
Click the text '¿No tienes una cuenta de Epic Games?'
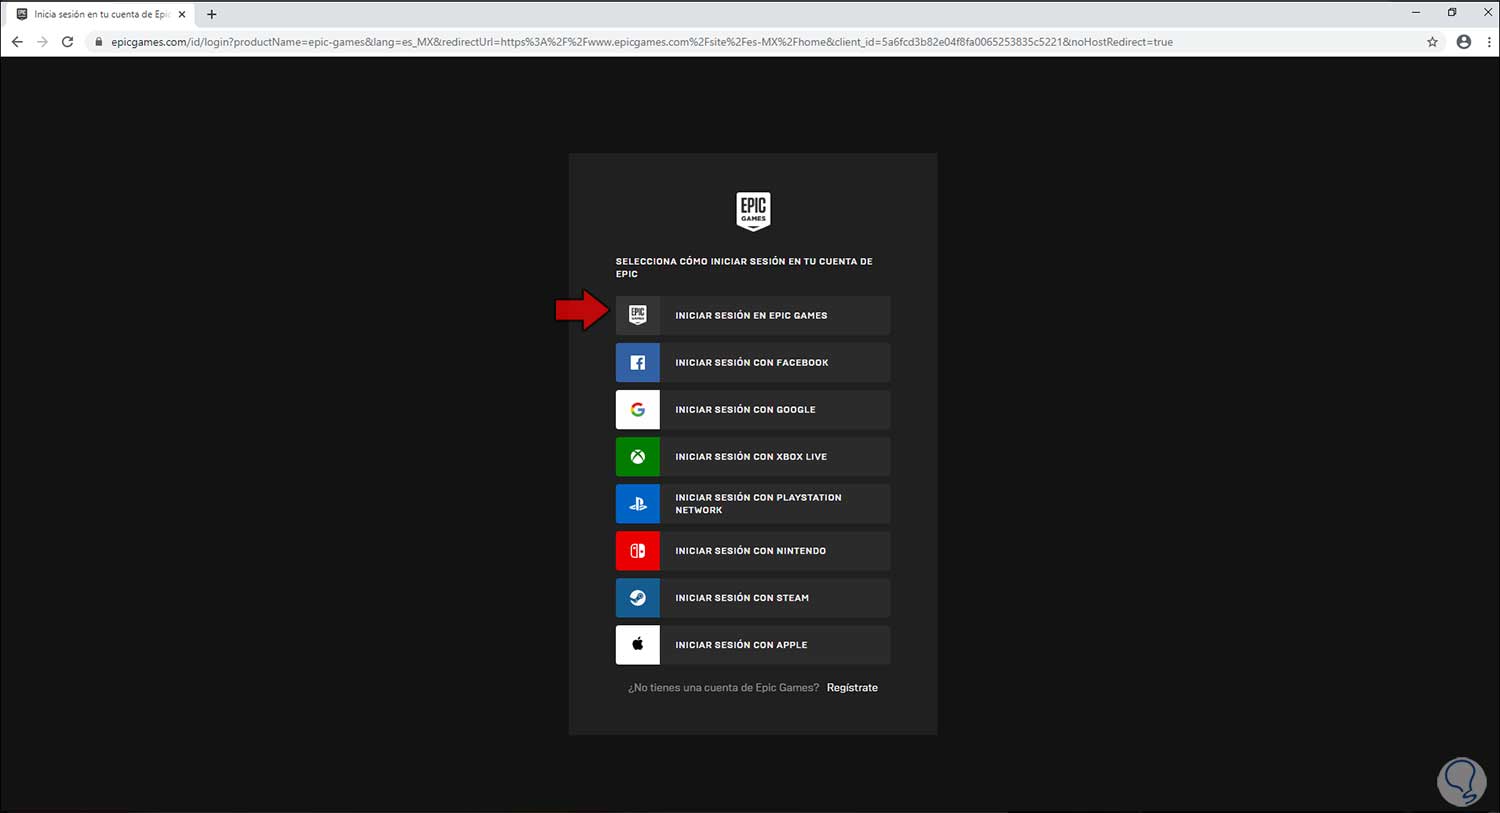(x=723, y=687)
